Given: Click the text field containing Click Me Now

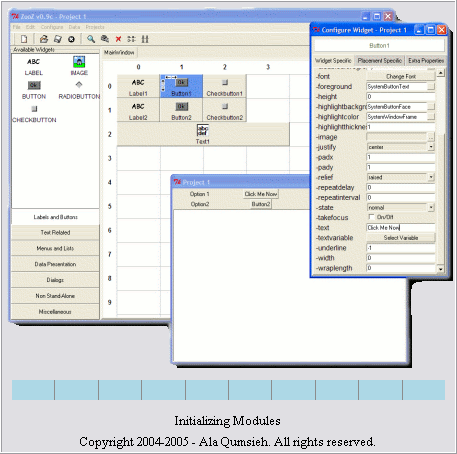Looking at the screenshot, I should coord(401,228).
